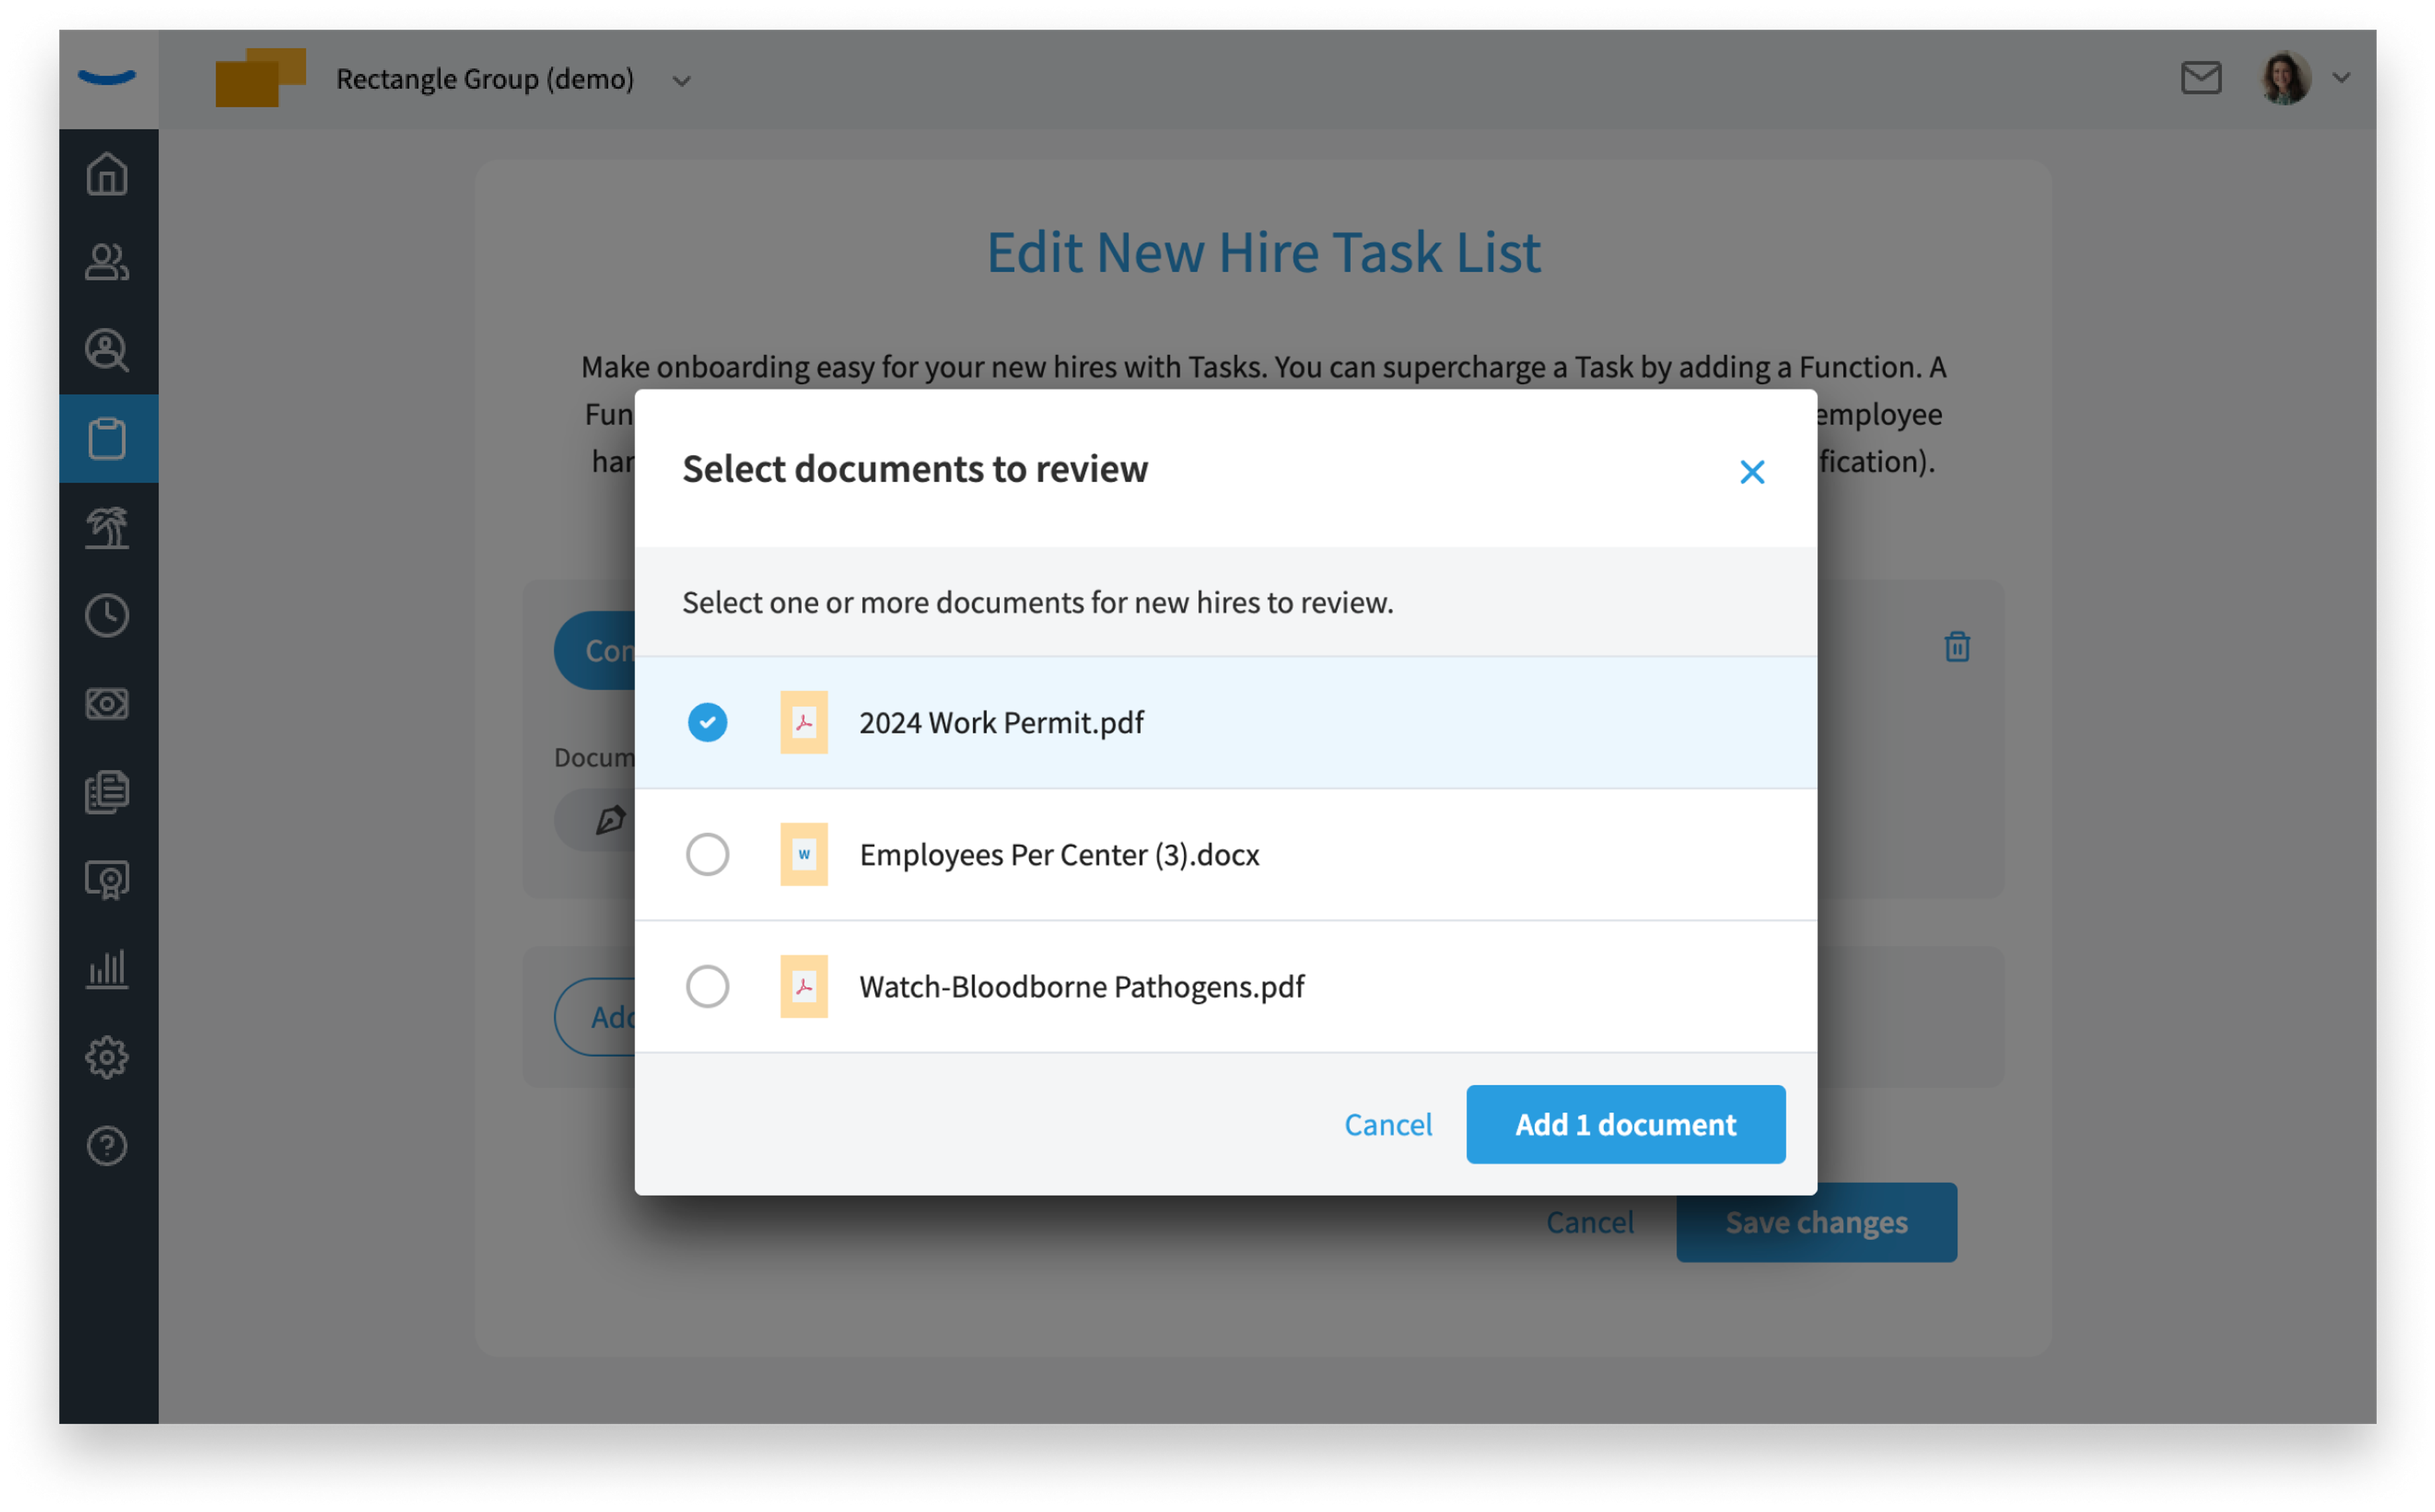This screenshot has width=2435, height=1512.
Task: Open the palm tree time-off icon
Action: (x=107, y=527)
